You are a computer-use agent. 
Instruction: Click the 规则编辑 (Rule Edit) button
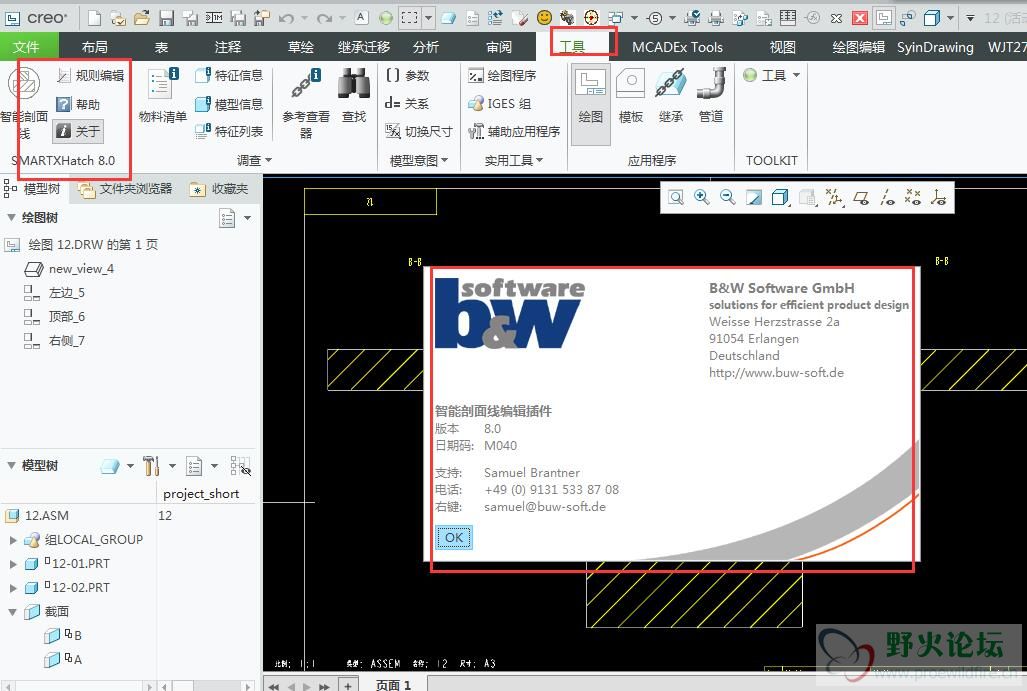(90, 75)
